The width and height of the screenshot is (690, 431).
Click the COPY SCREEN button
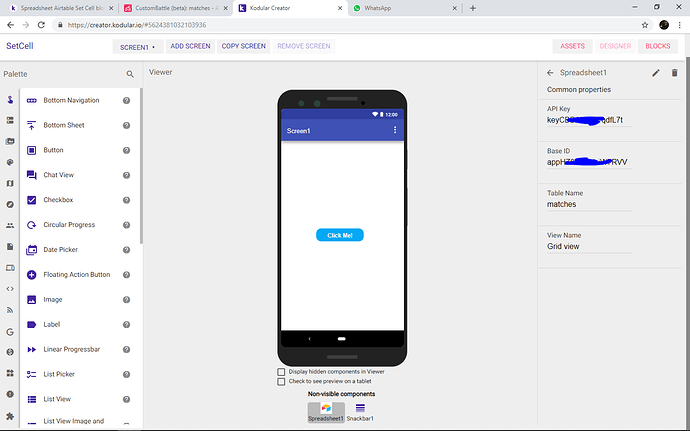[243, 46]
